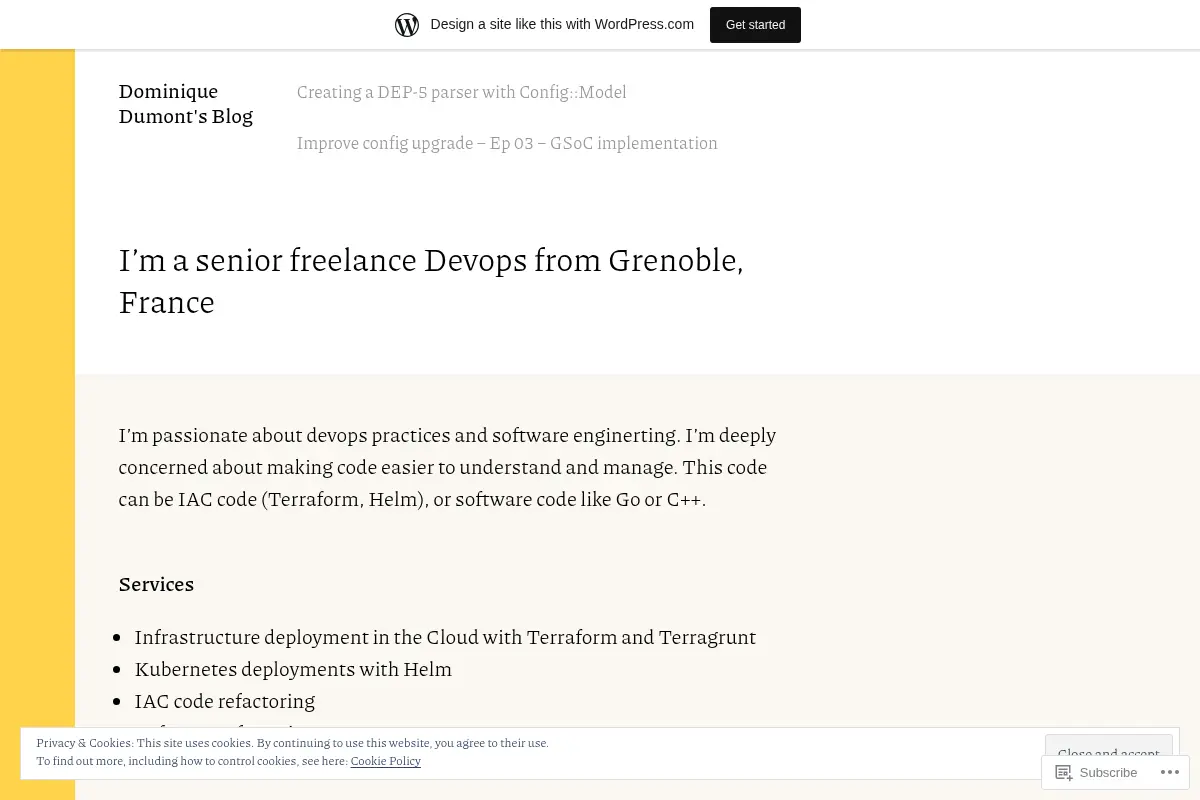Open Improve config upgrade Ep 03 post

click(507, 143)
